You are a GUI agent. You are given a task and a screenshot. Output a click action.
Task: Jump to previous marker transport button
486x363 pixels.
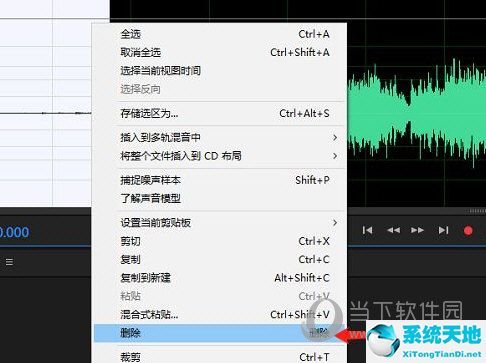(367, 230)
